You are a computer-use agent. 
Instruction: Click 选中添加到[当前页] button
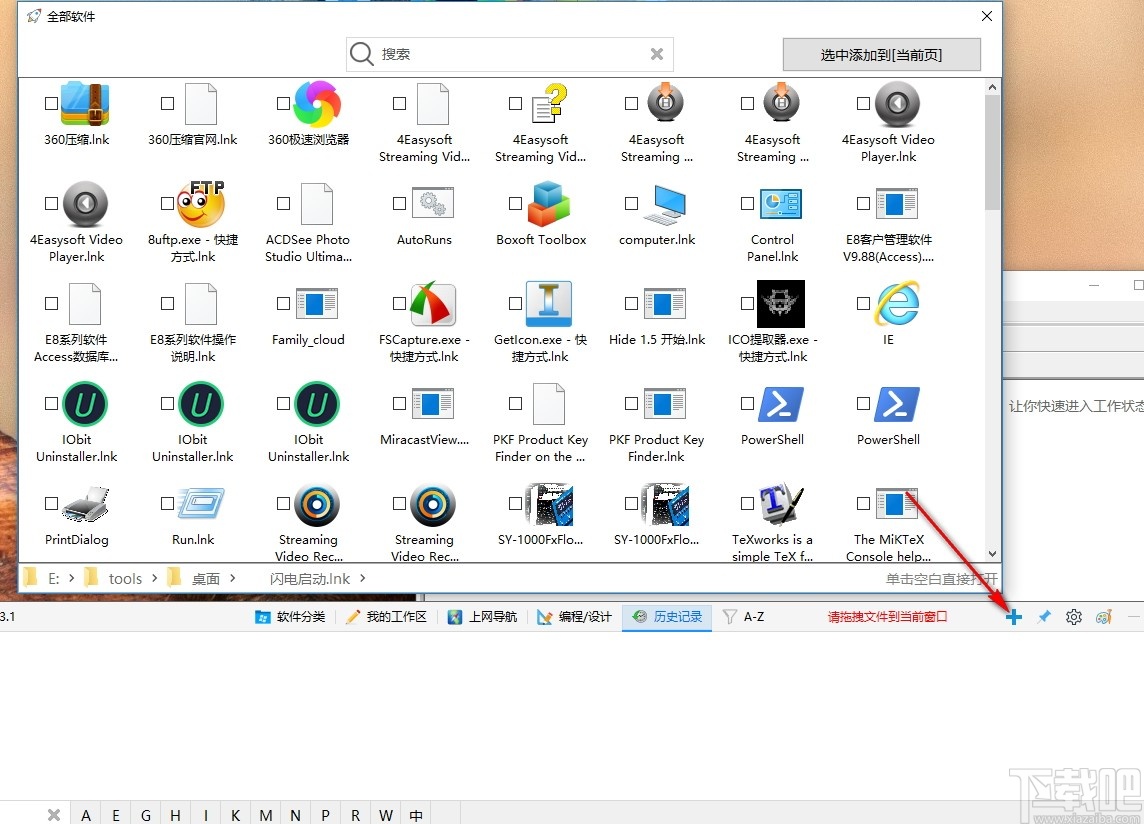pyautogui.click(x=881, y=55)
